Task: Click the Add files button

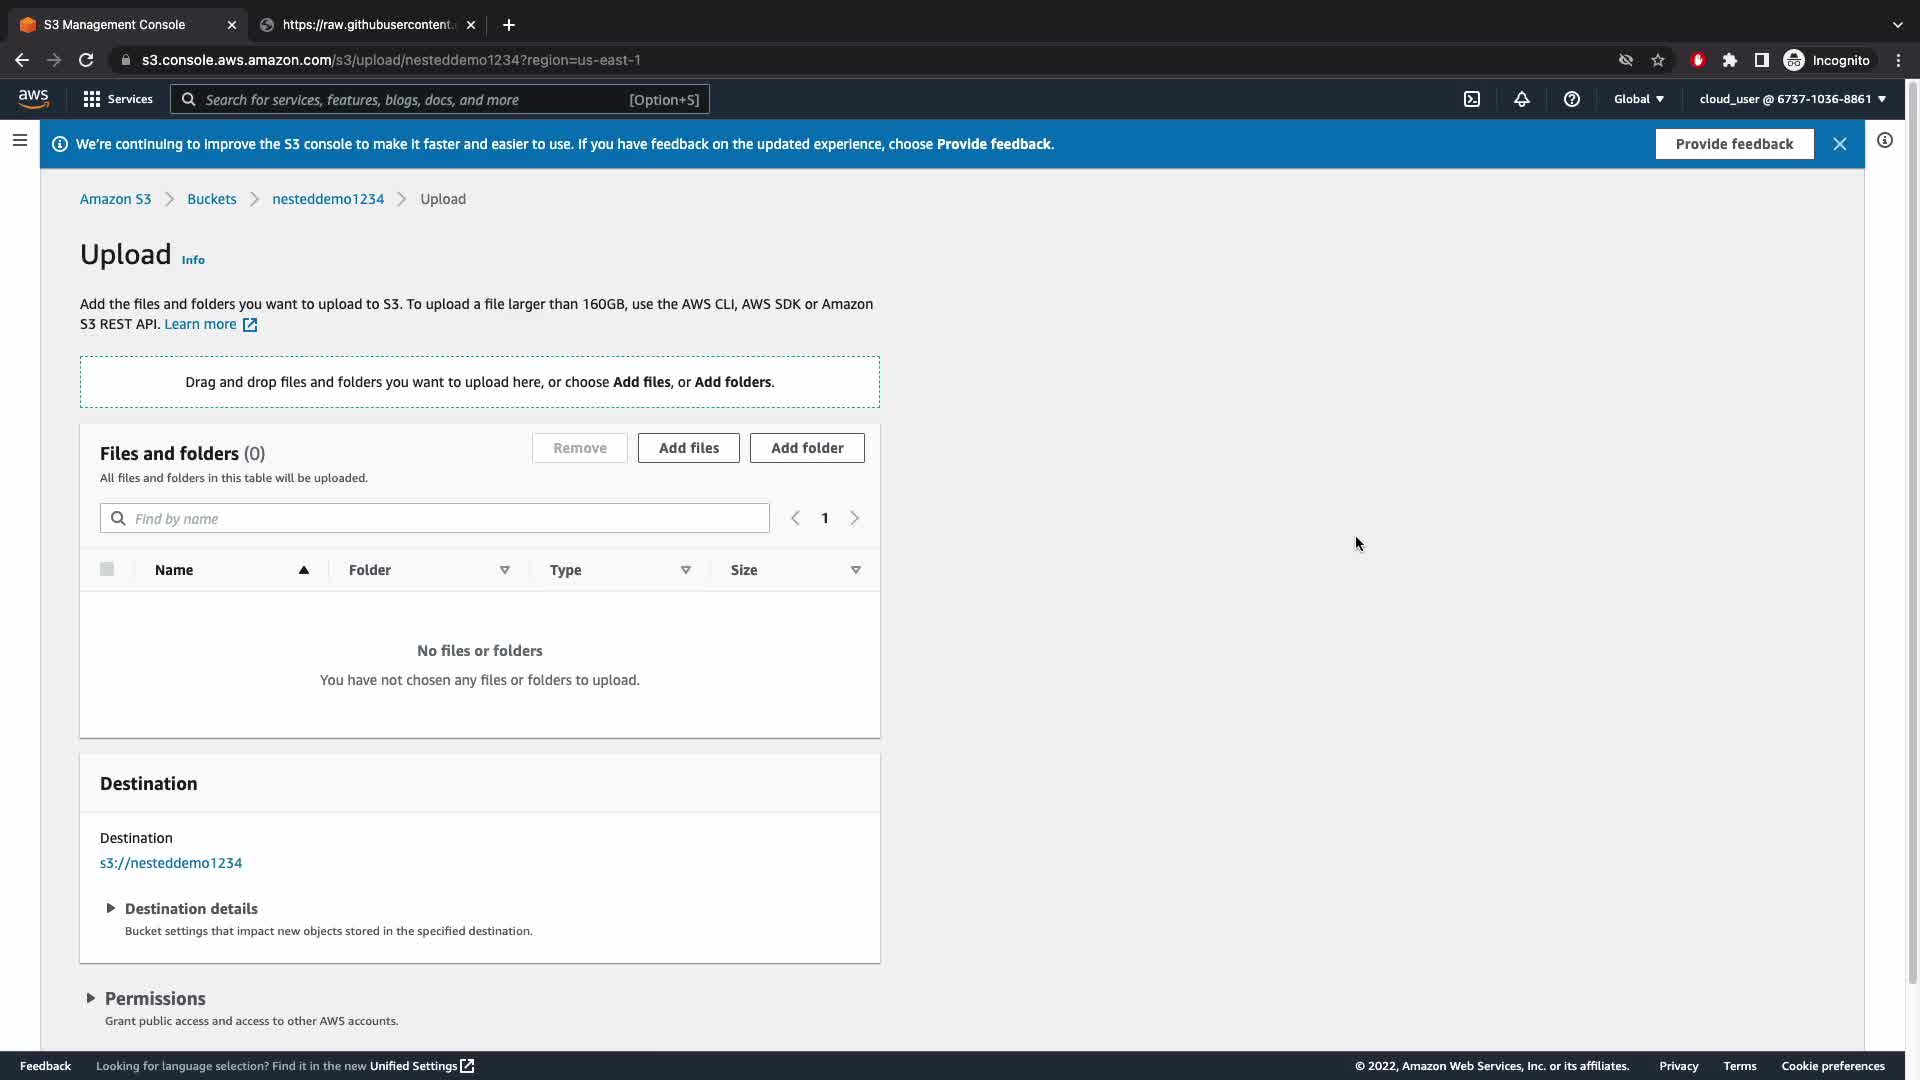Action: 688,448
